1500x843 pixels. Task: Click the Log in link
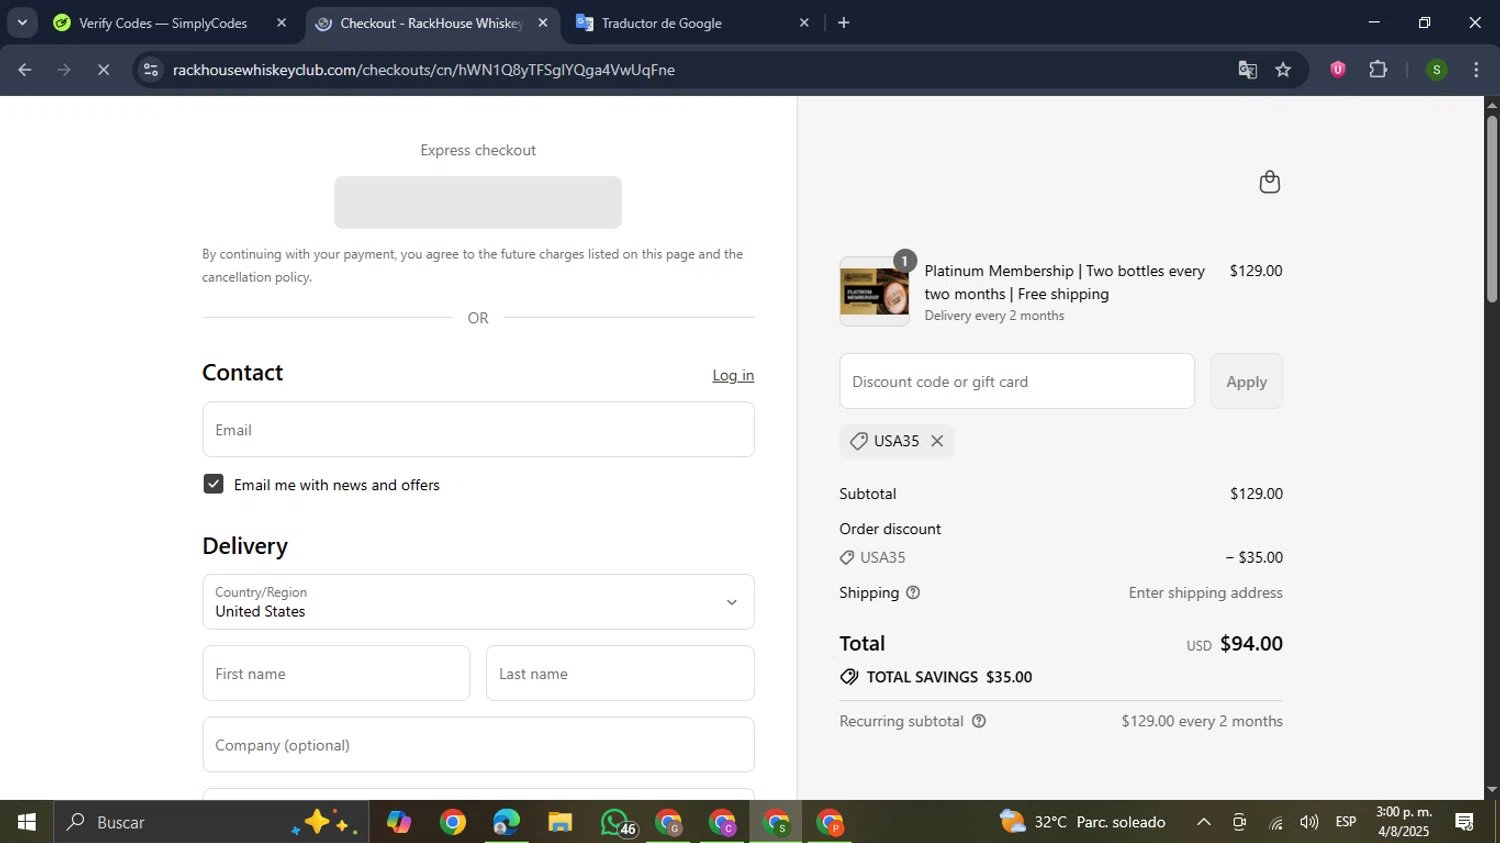[733, 375]
